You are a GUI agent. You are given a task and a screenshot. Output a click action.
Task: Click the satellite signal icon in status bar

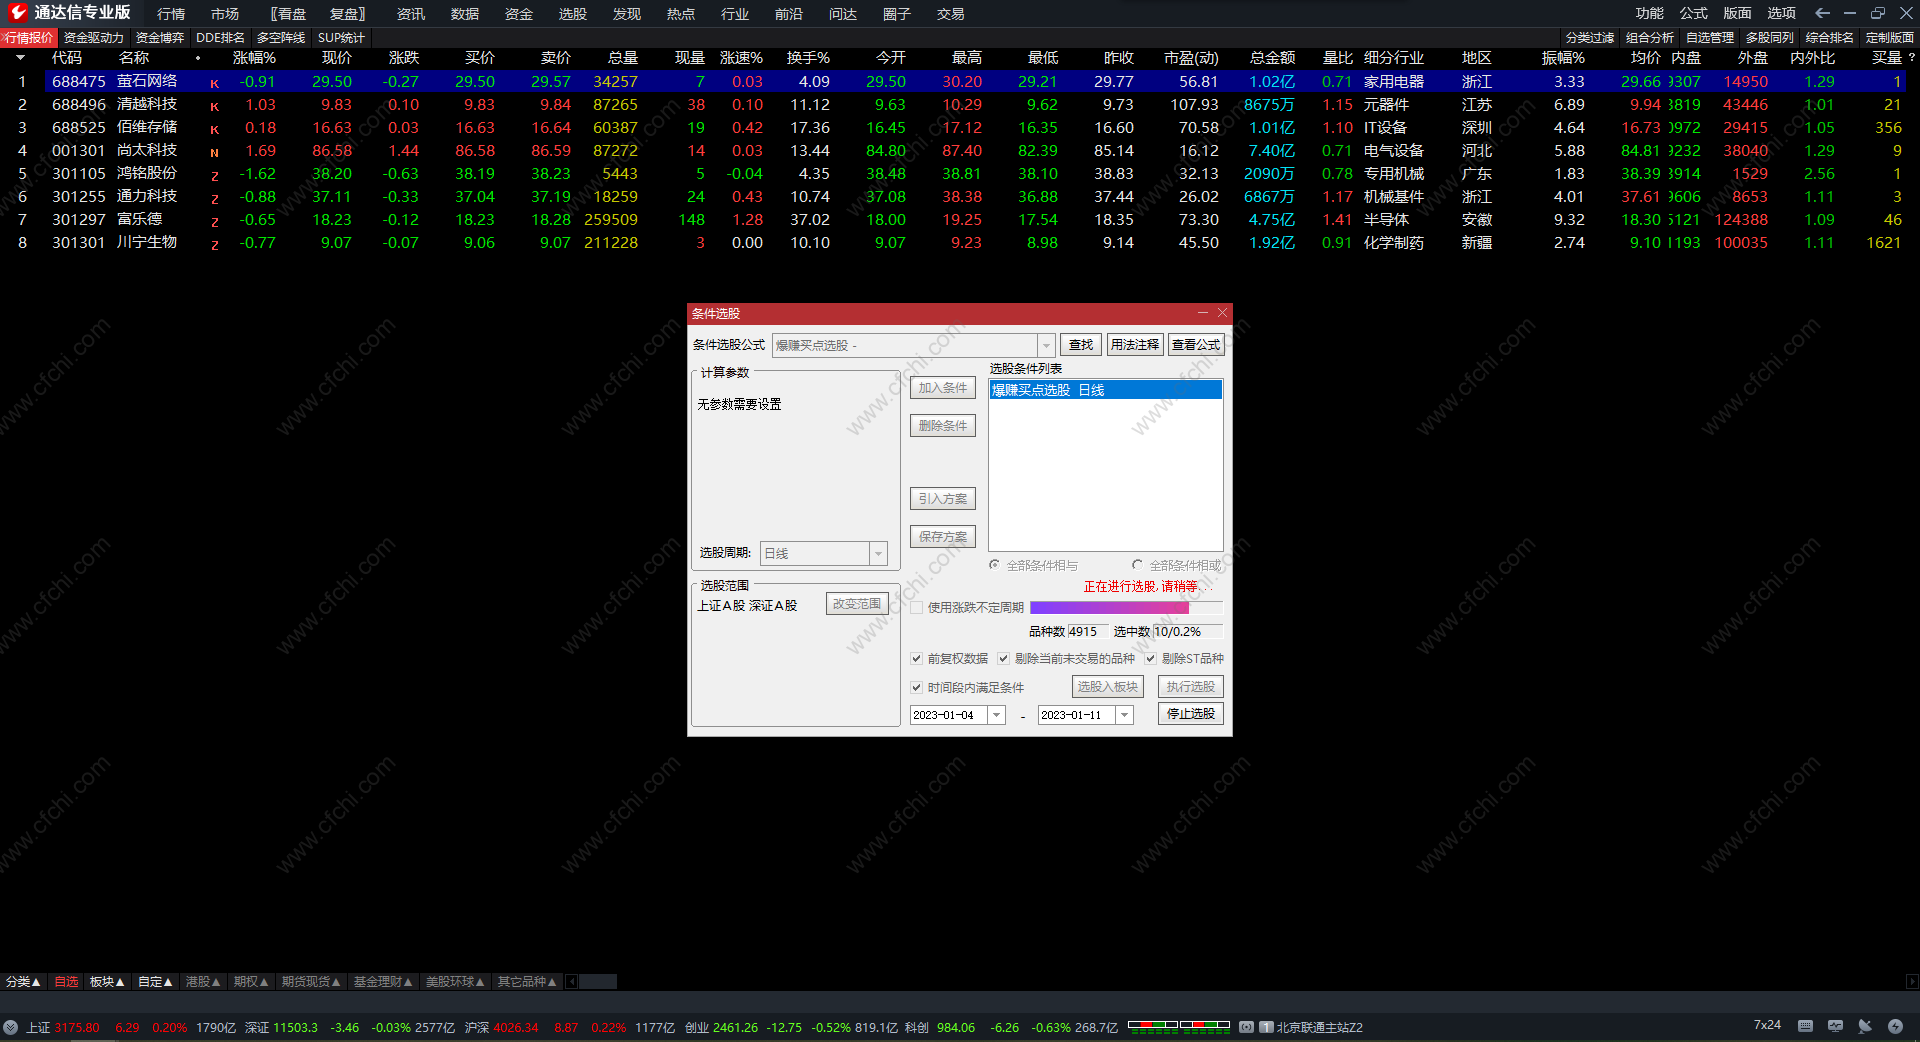(1865, 1026)
